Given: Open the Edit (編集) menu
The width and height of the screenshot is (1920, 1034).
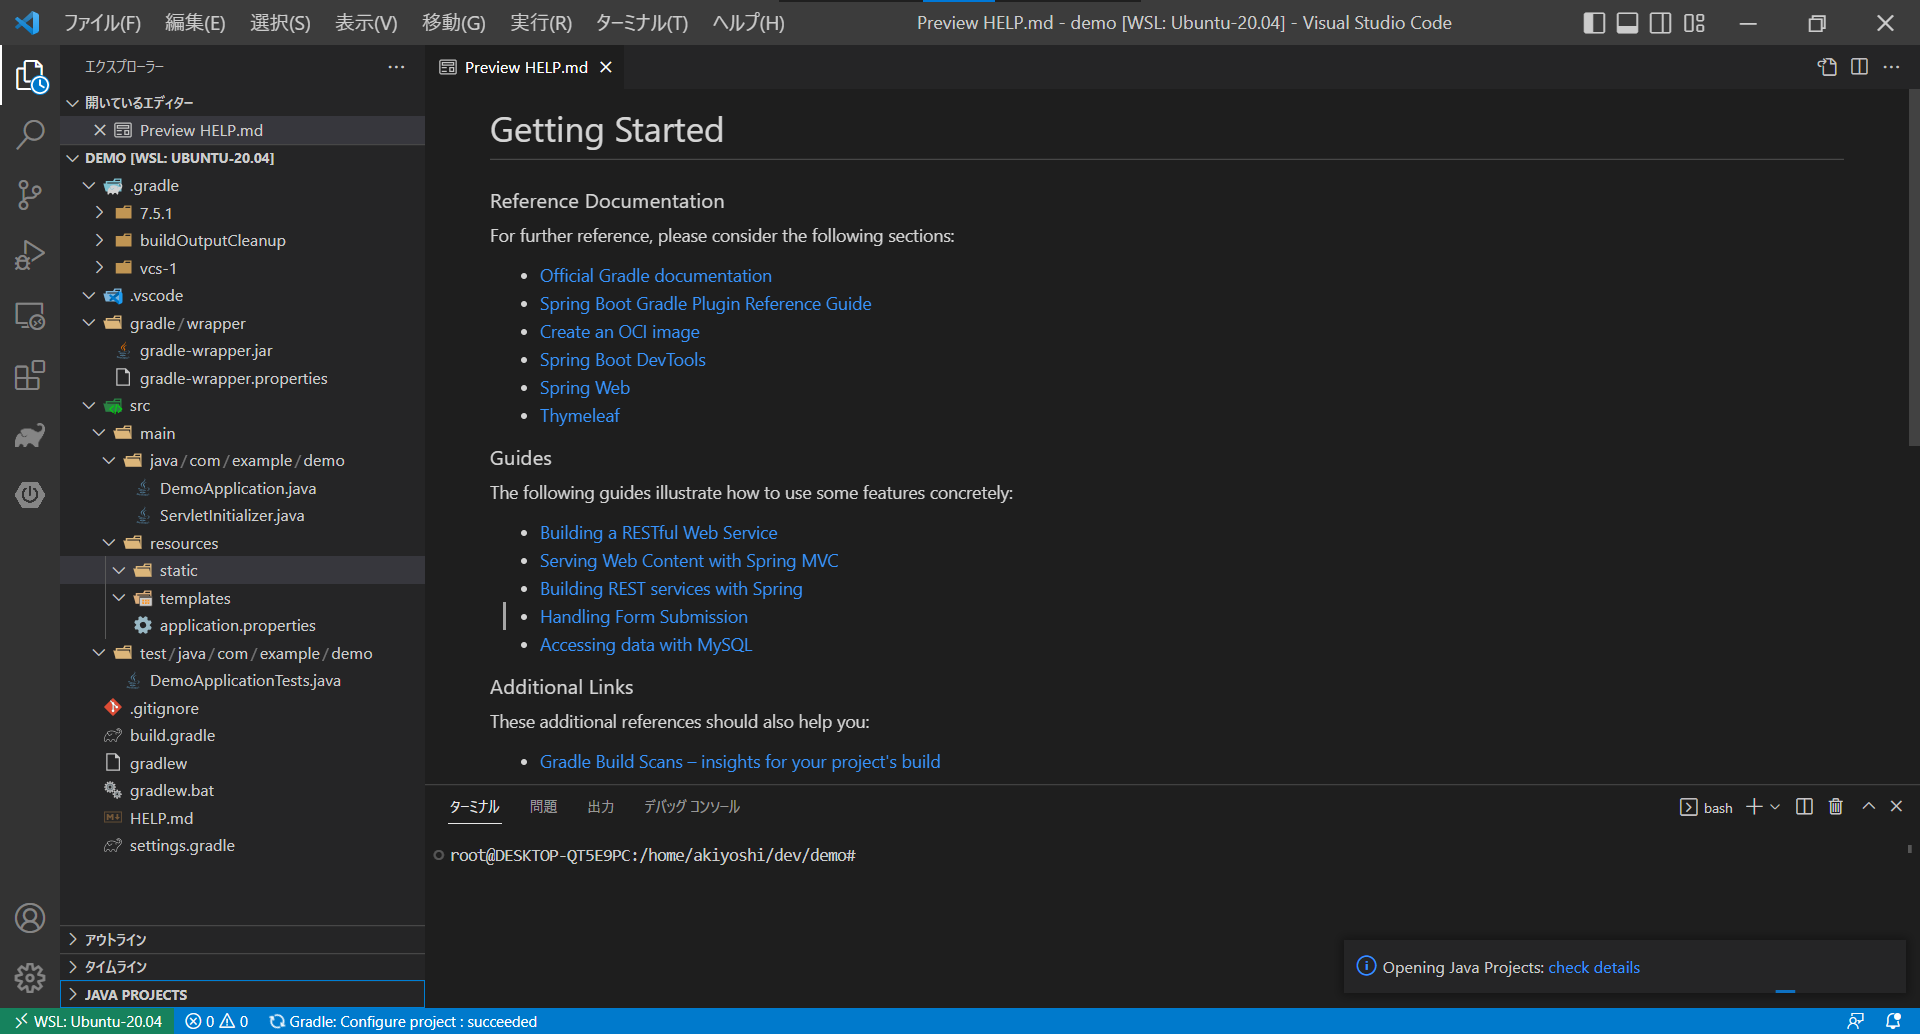Looking at the screenshot, I should click(x=194, y=23).
